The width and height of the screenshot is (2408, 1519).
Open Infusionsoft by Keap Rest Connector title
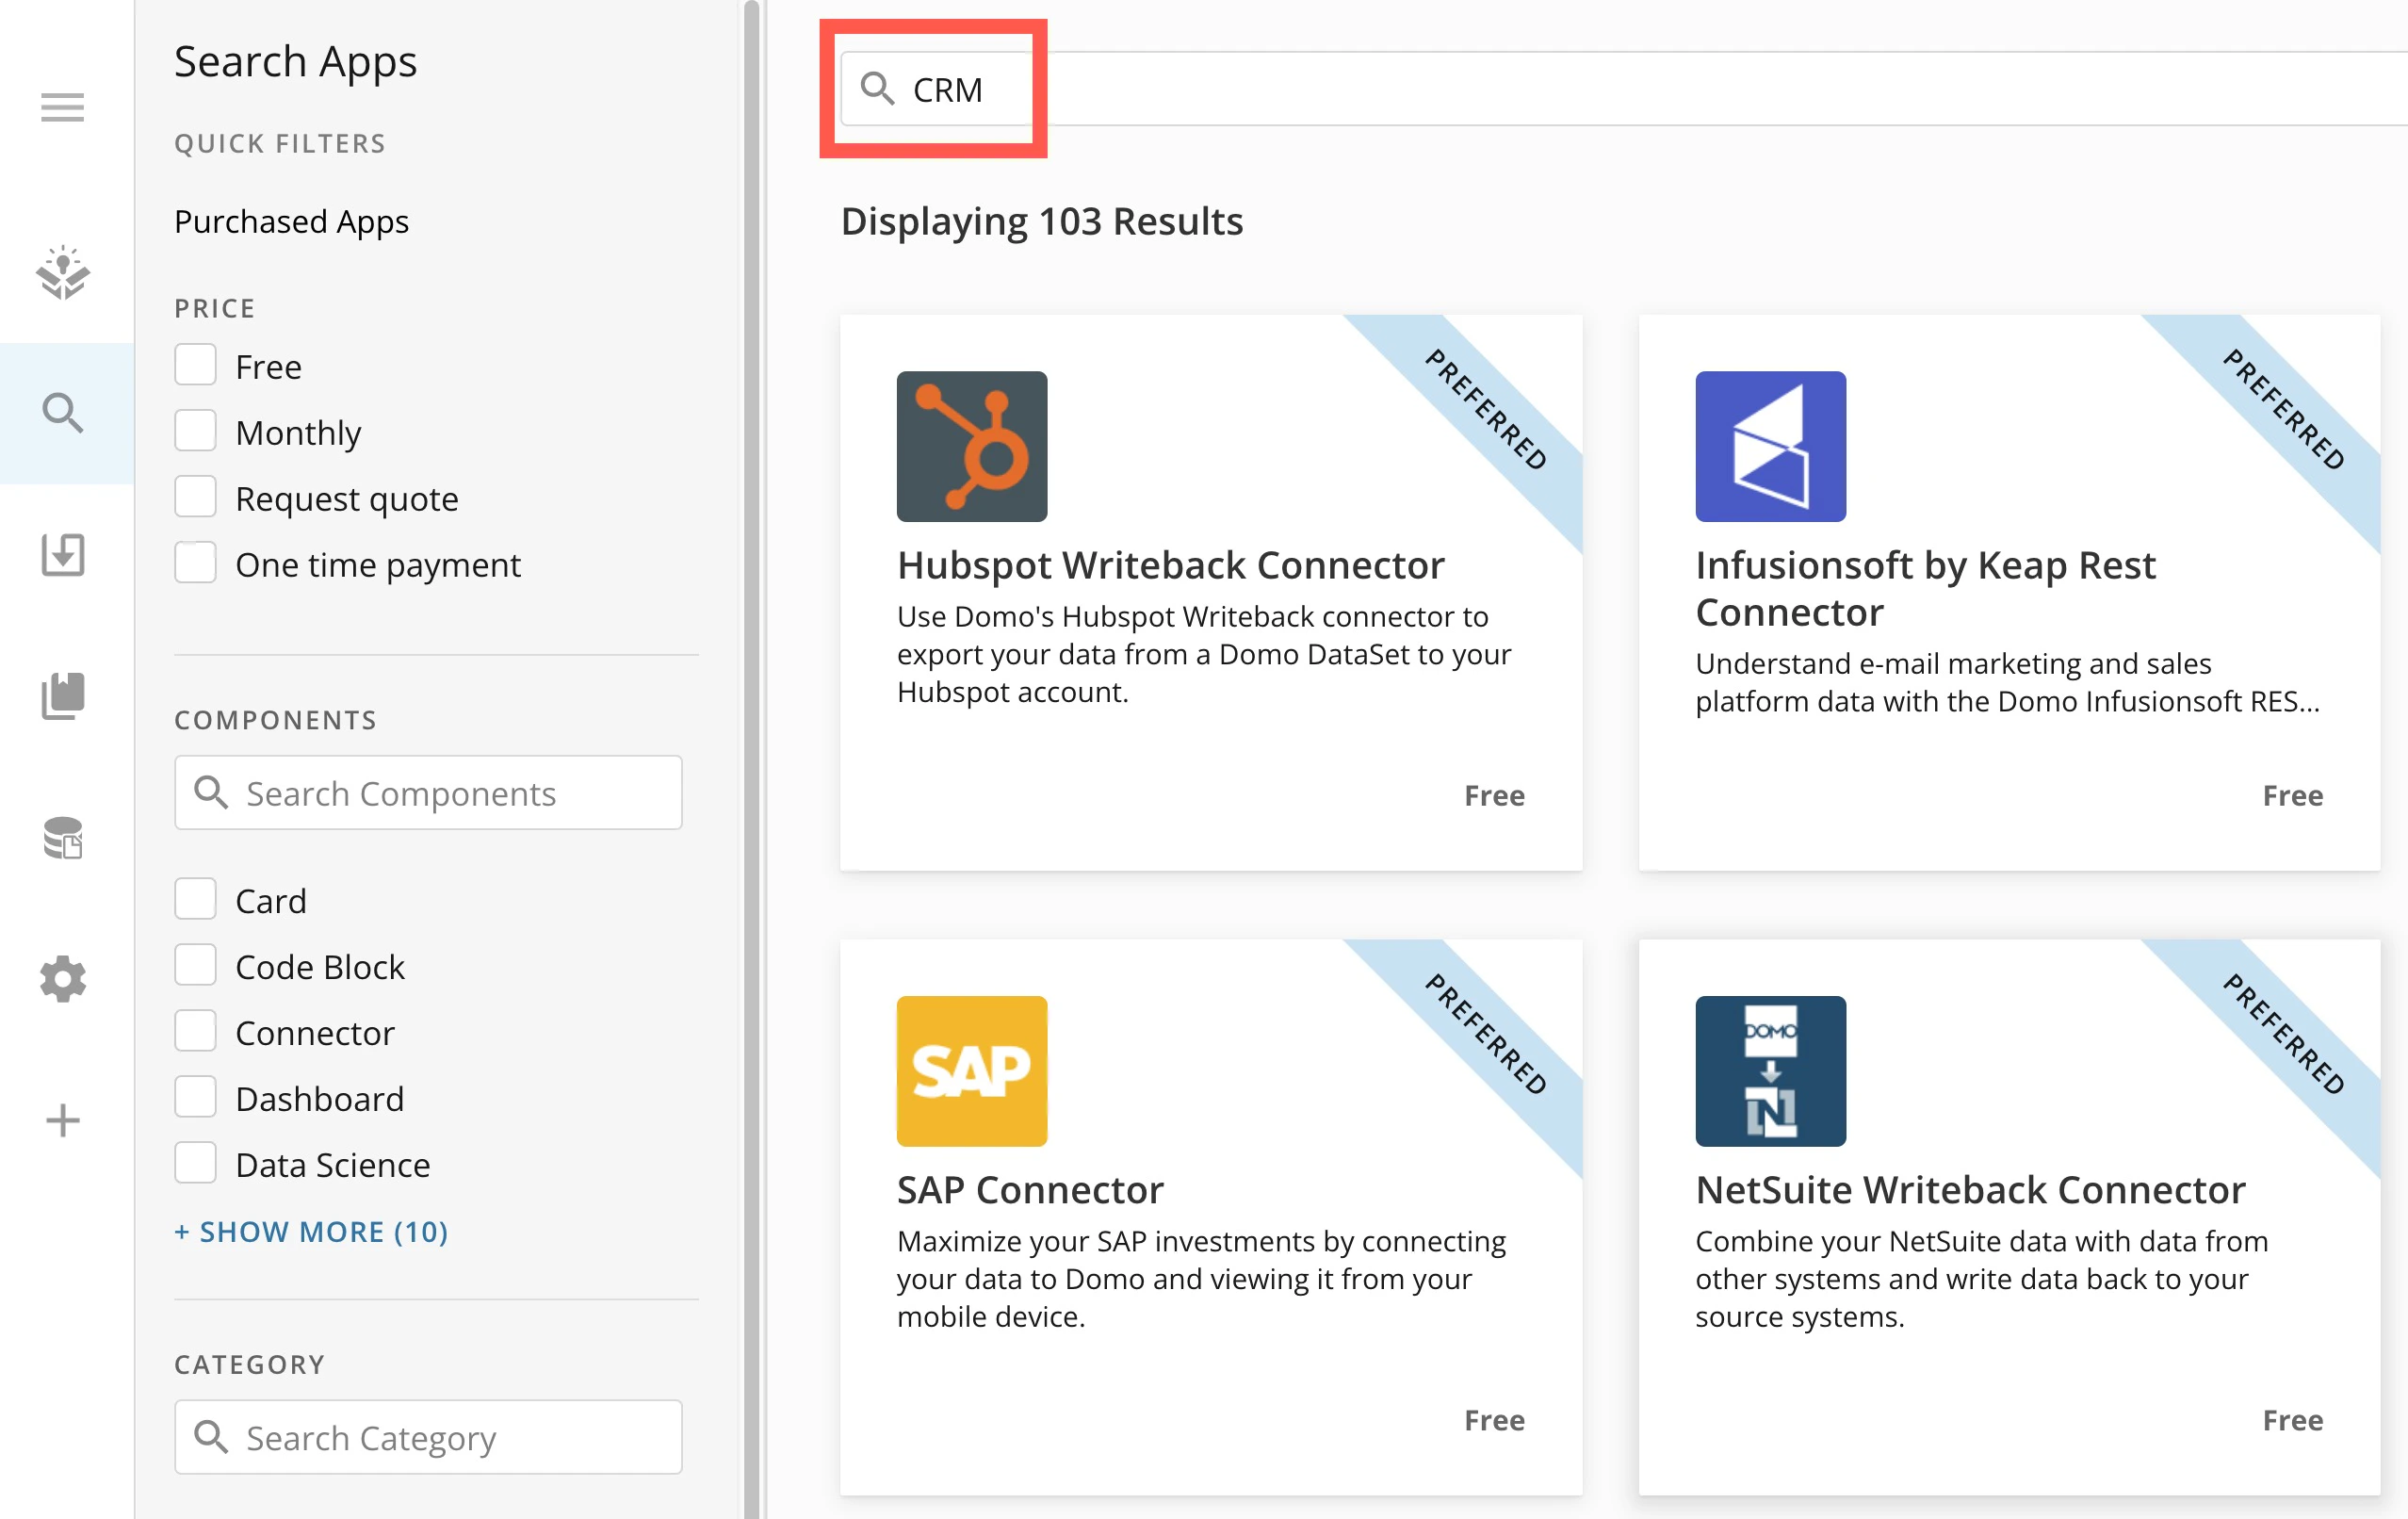1925,588
